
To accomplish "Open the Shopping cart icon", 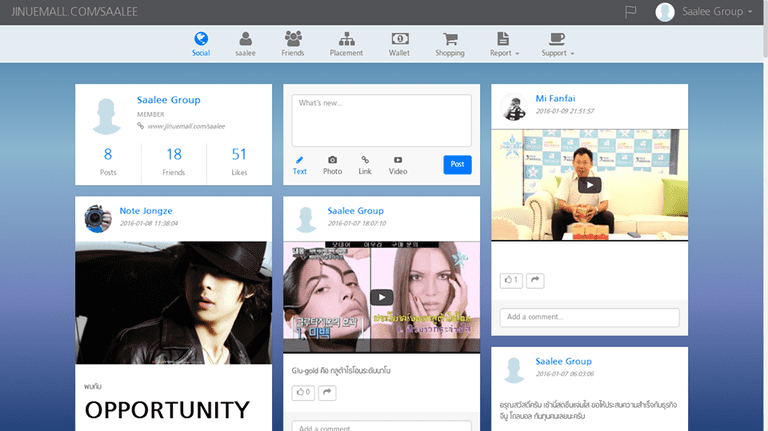I will tap(450, 39).
